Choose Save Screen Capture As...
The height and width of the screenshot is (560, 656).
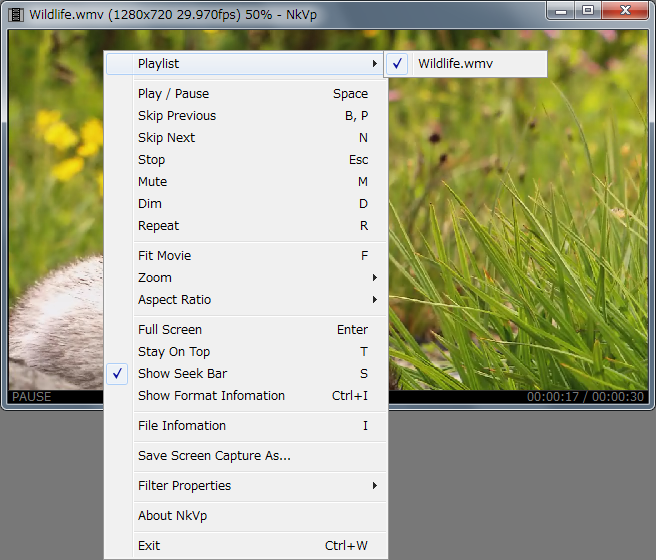tap(245, 455)
